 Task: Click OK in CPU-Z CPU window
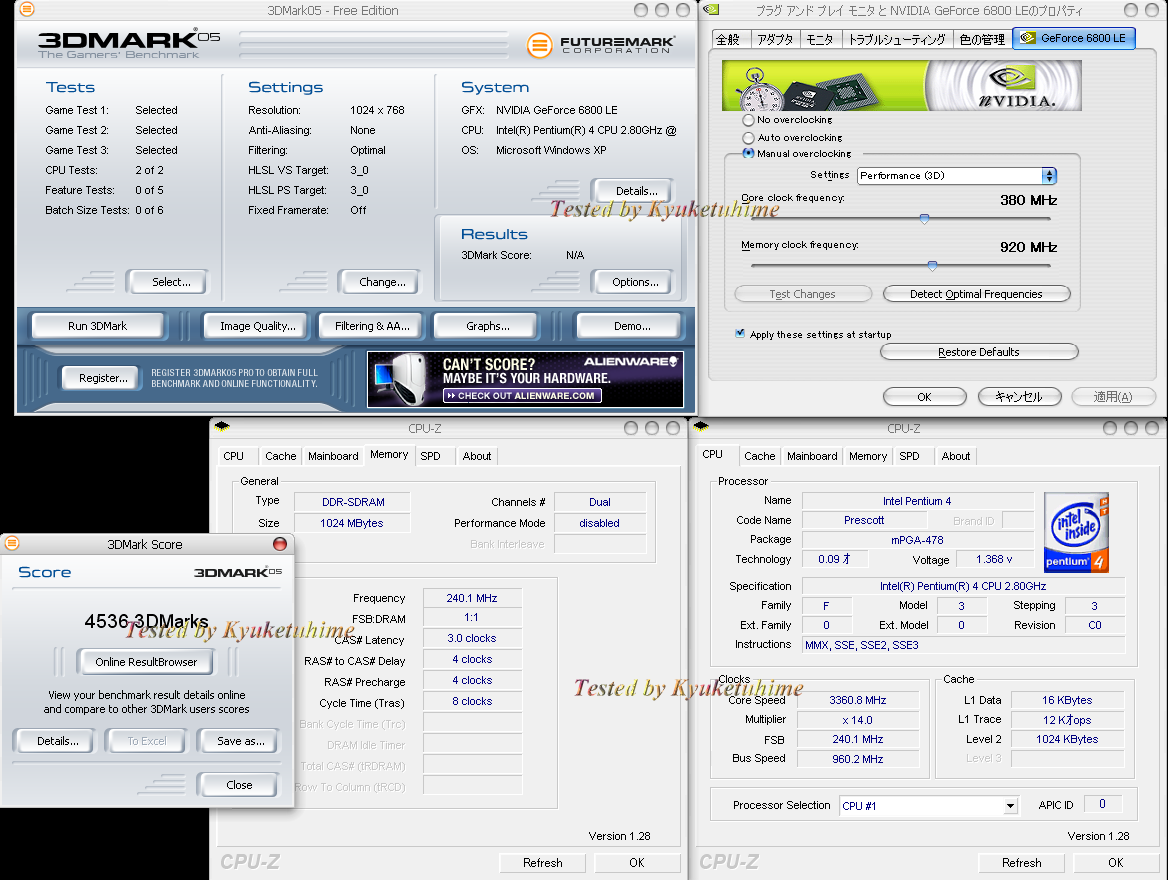(1116, 863)
